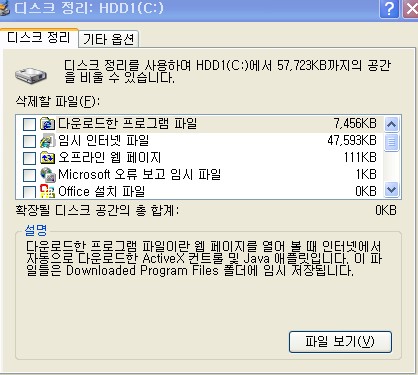Select the 오프라인 웹 페이지 row text
The width and height of the screenshot is (418, 375).
click(110, 157)
